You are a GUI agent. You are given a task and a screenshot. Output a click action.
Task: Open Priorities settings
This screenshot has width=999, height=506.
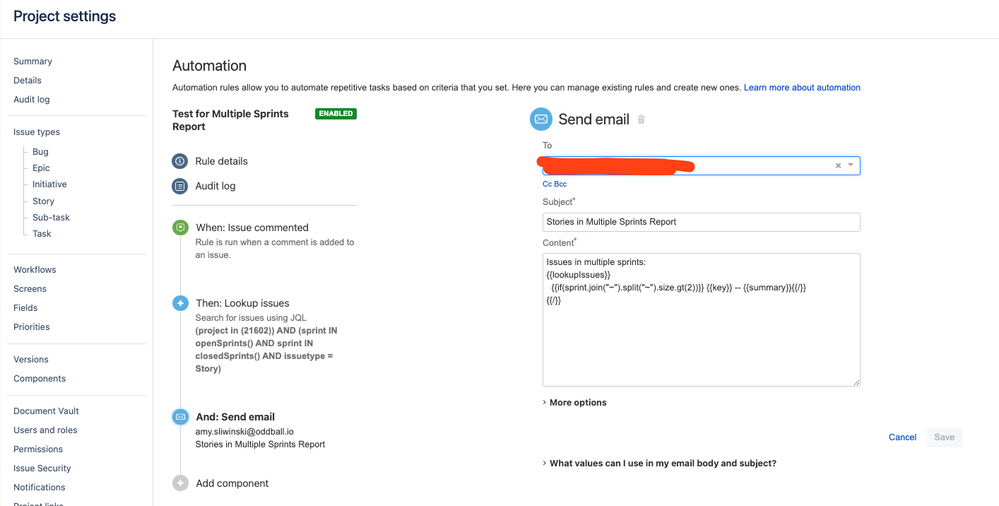(x=31, y=327)
